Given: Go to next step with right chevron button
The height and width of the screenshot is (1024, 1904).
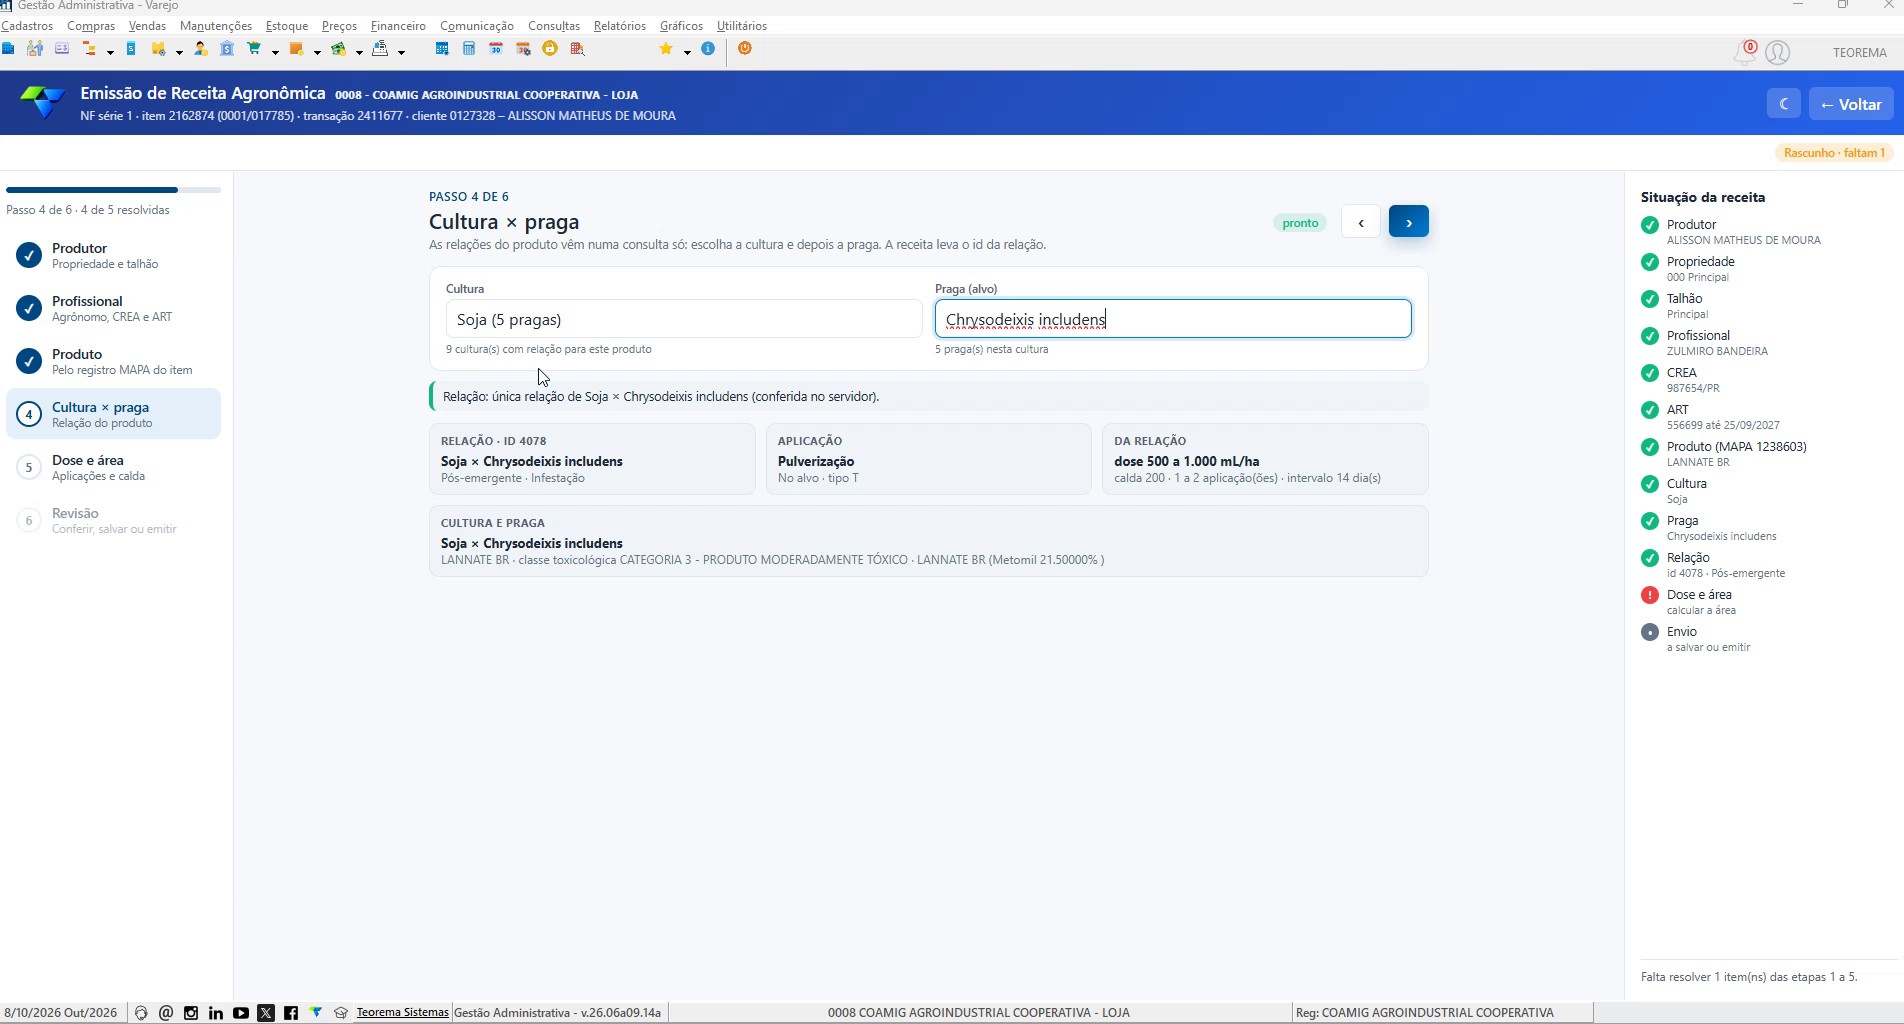Looking at the screenshot, I should pyautogui.click(x=1408, y=222).
